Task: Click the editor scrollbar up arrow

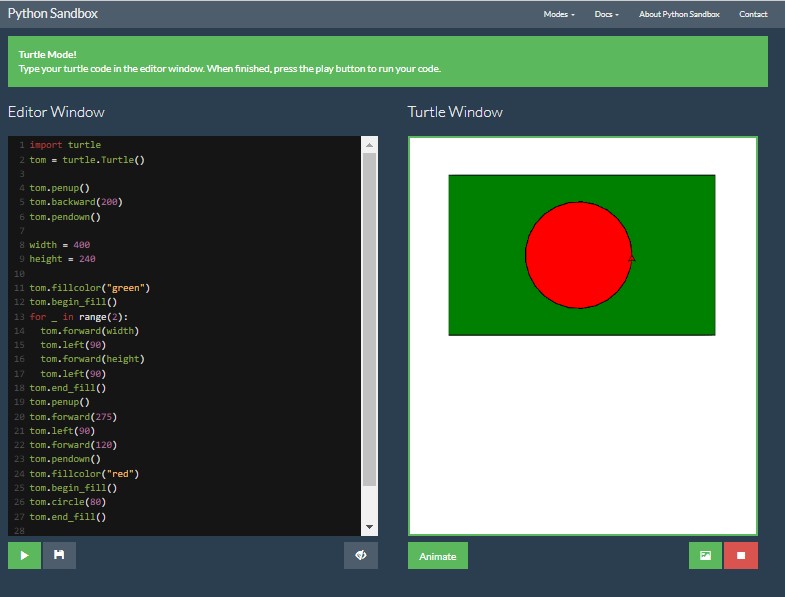Action: tap(369, 145)
